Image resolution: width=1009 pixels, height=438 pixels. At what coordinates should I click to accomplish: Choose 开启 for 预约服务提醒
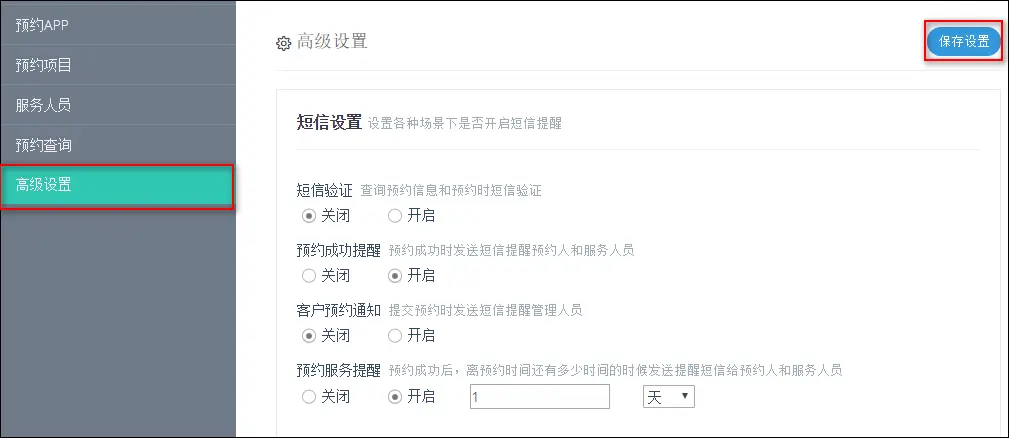point(394,397)
